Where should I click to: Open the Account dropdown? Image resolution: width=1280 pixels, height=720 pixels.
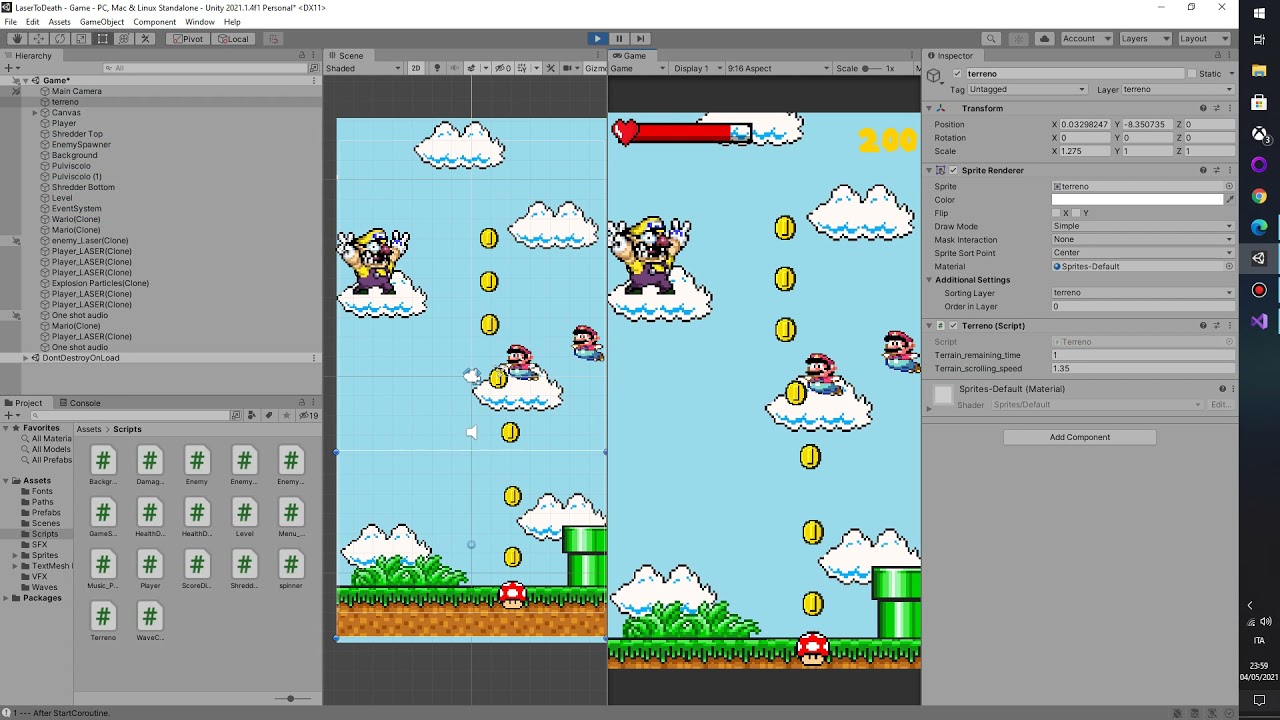[1086, 39]
